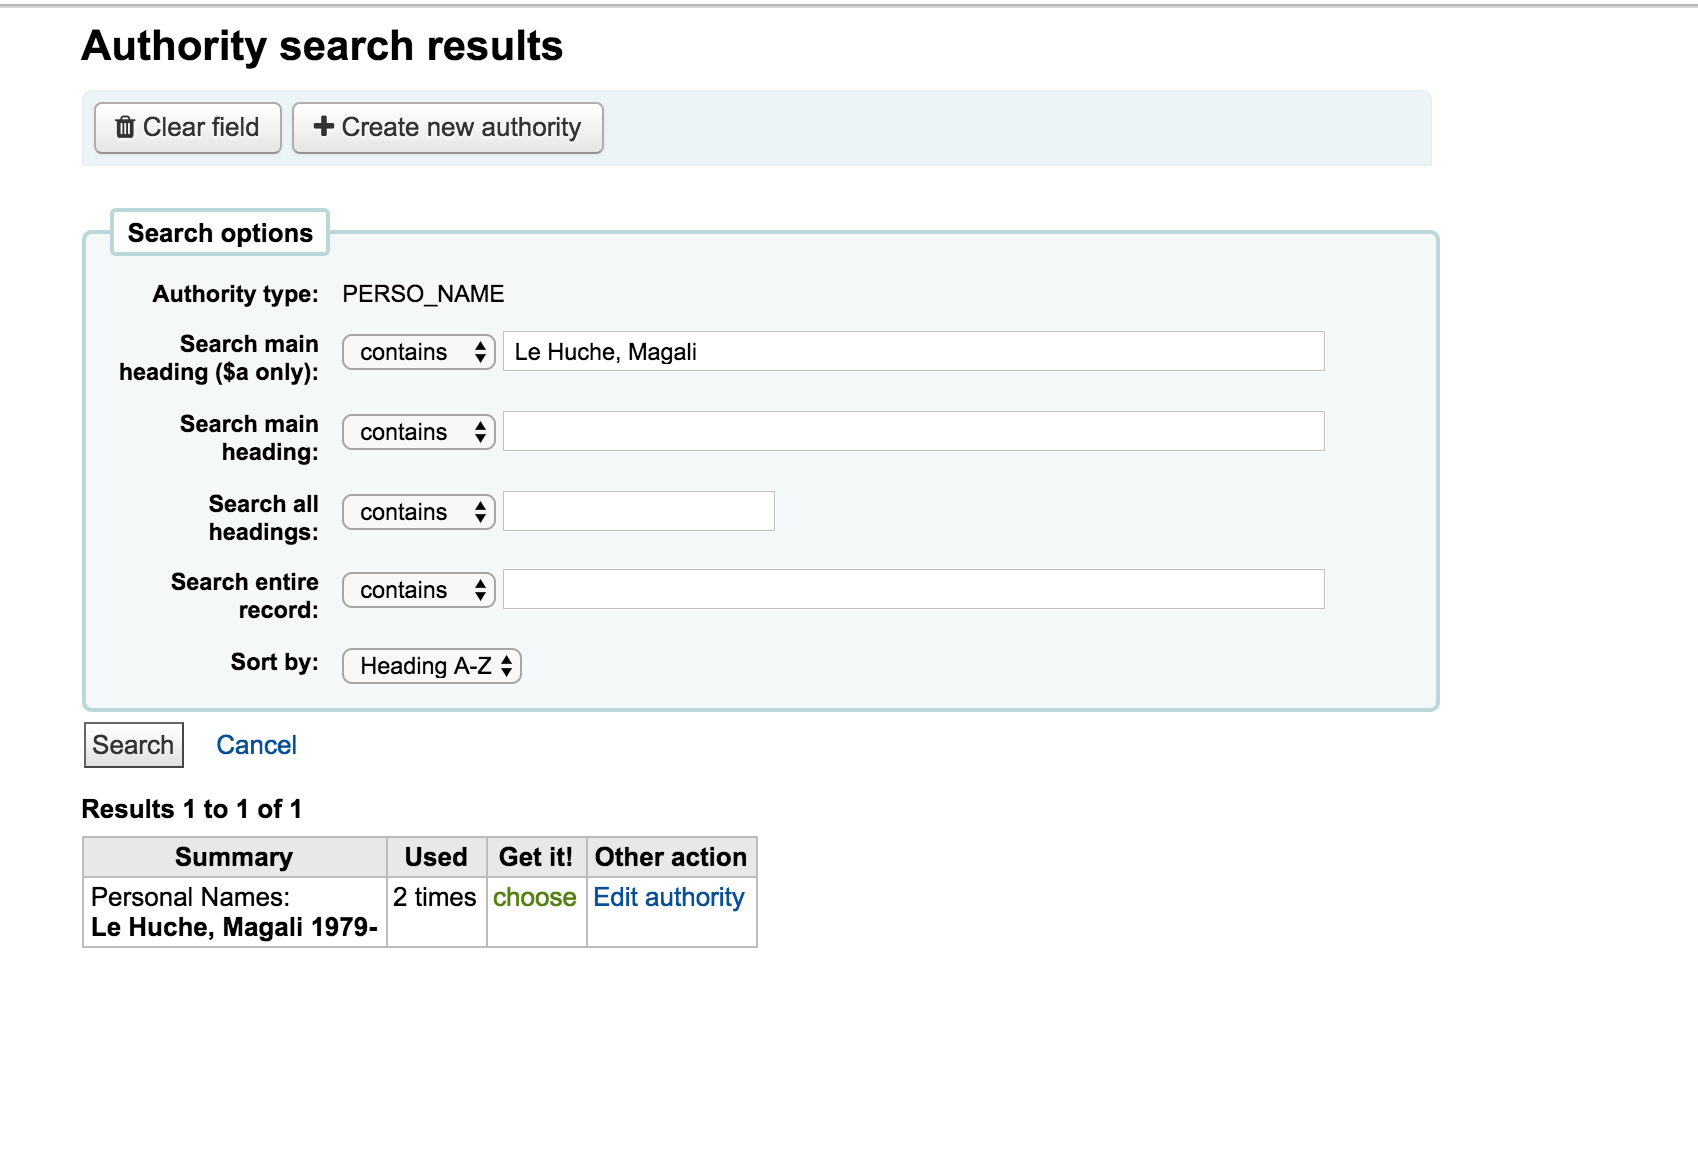
Task: Click the Search entire record text field
Action: coord(913,590)
